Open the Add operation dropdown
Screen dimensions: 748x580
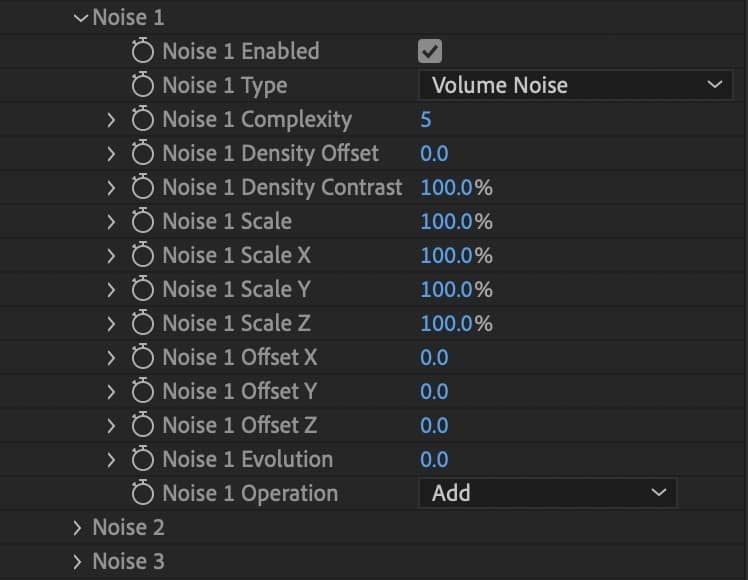[547, 493]
